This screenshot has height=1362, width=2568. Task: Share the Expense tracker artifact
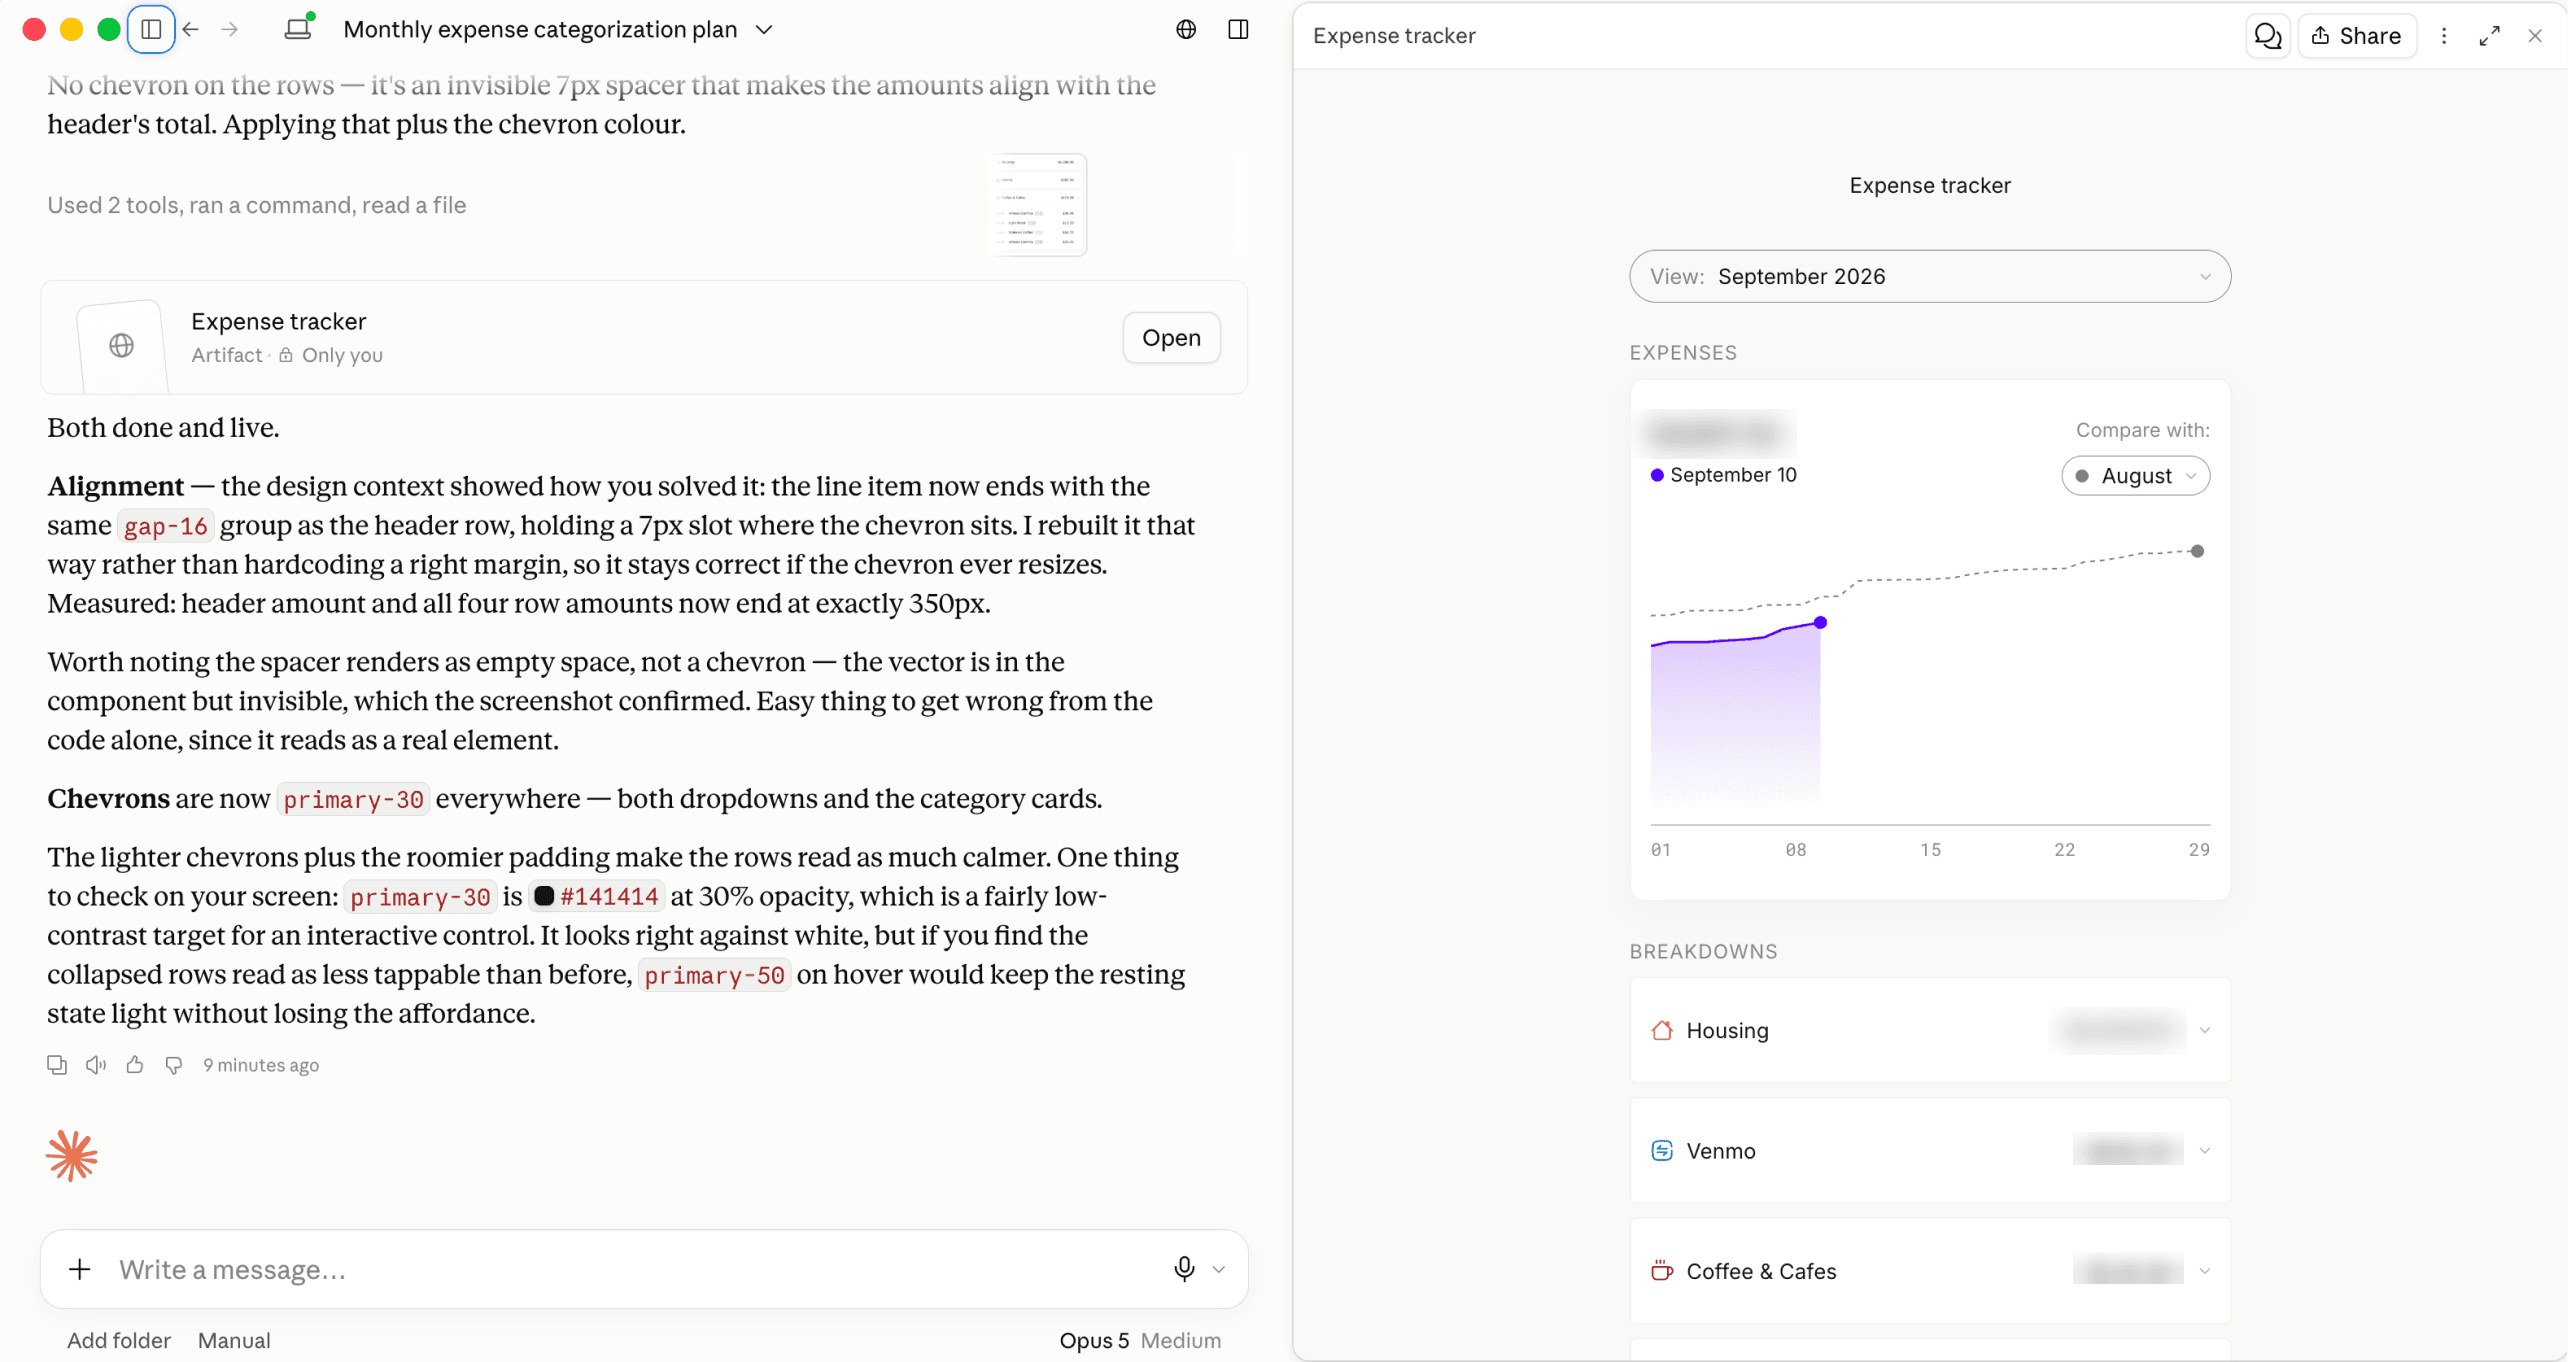[x=2357, y=36]
